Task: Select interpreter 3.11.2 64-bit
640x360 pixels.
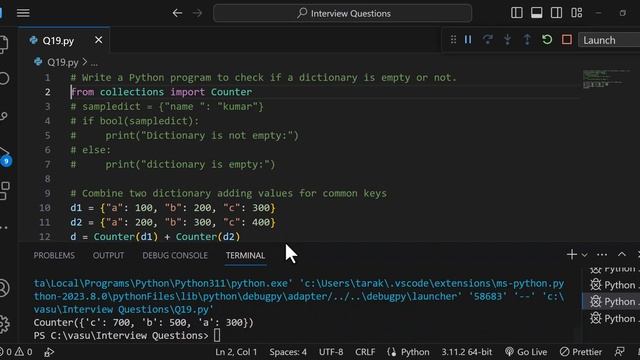Action: 467,352
